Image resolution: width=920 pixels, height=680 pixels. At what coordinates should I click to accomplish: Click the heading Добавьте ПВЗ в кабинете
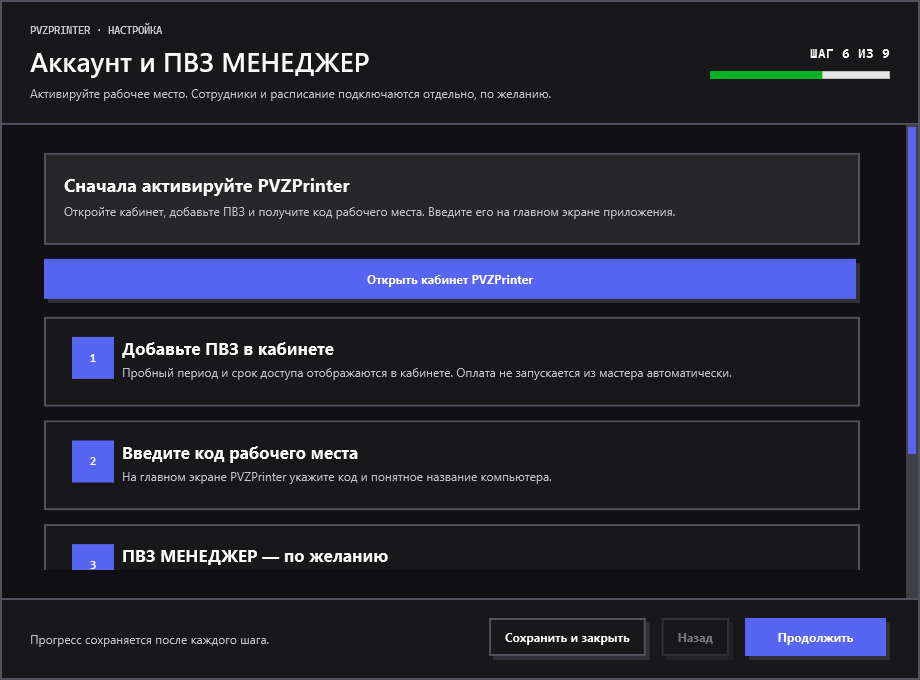[228, 349]
